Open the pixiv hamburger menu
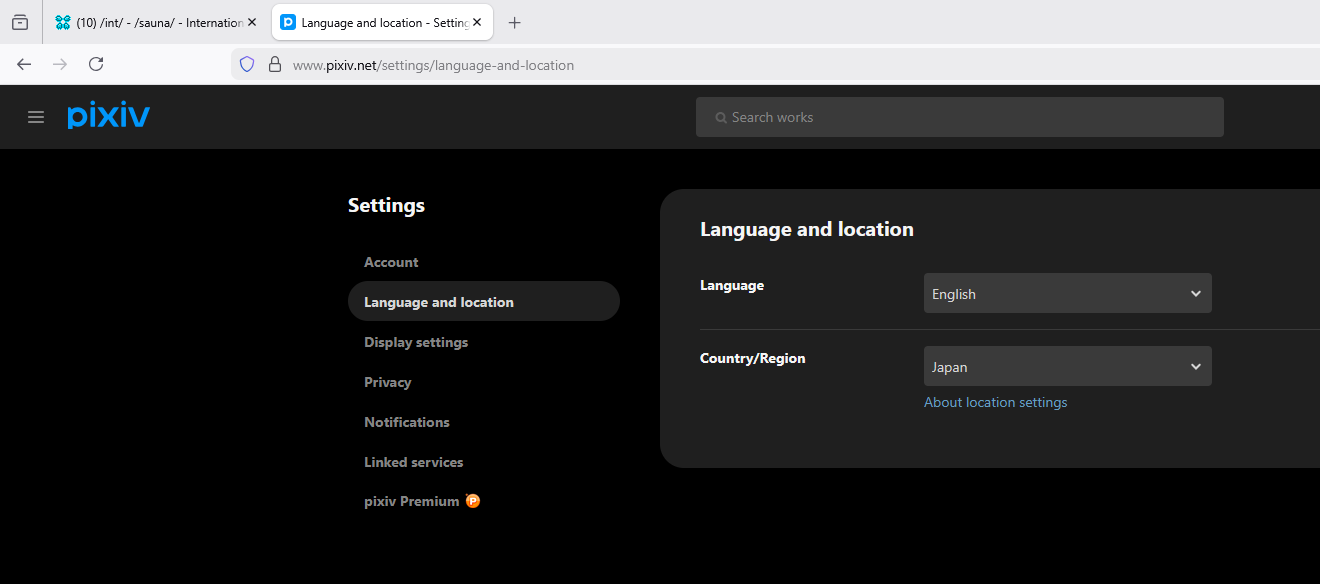Screen dimensions: 1320x584 [x=36, y=117]
